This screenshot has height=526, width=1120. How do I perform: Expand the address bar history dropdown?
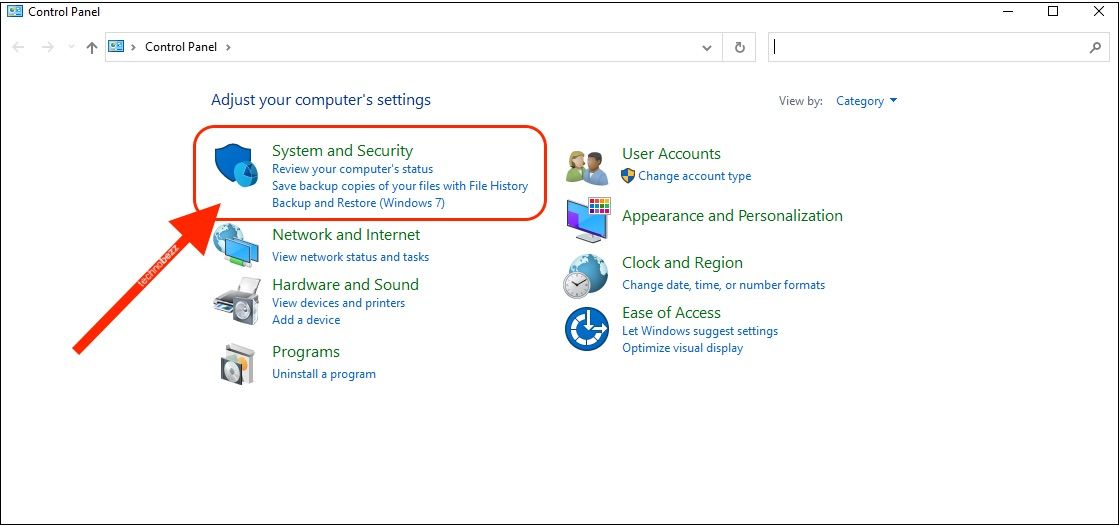tap(707, 48)
